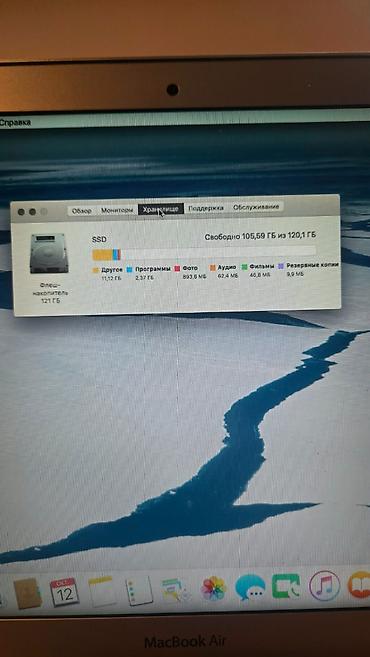Click the yellow Другое segment of storage bar

[x=102, y=254]
